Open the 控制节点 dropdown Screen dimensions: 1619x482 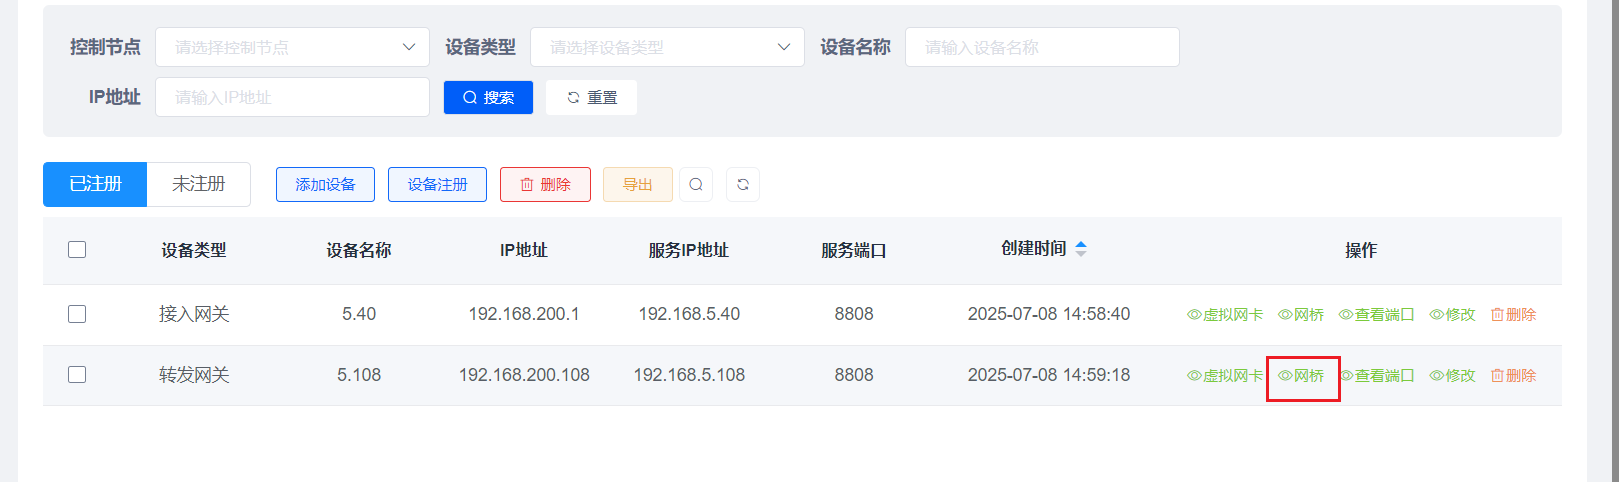[x=292, y=47]
